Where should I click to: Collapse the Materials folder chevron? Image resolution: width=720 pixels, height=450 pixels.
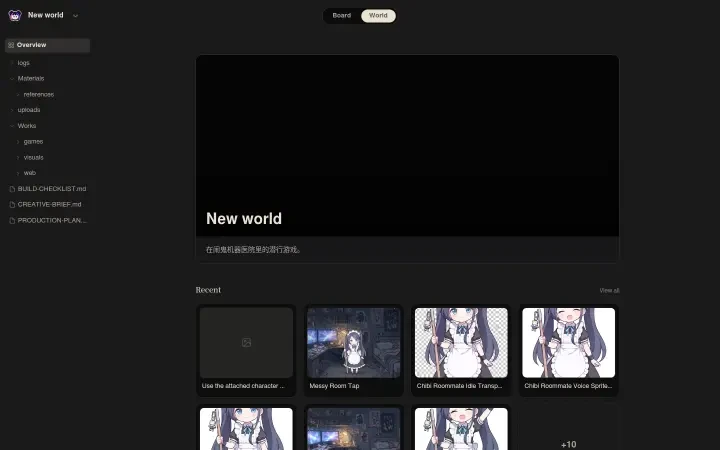pyautogui.click(x=12, y=79)
